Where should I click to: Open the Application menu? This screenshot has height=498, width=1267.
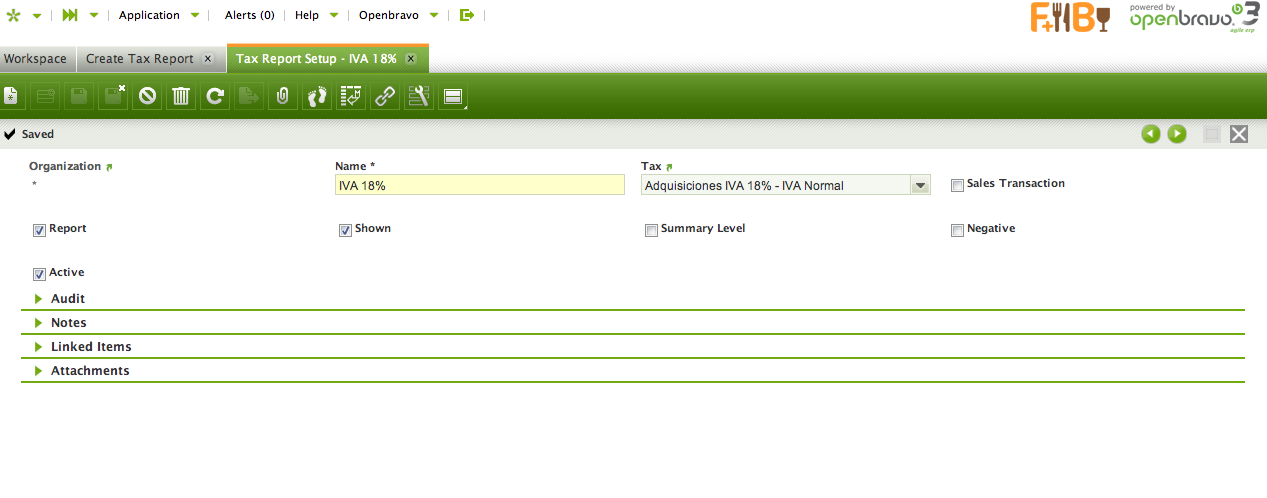pyautogui.click(x=150, y=15)
